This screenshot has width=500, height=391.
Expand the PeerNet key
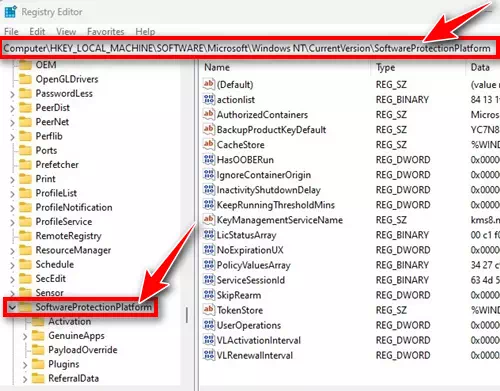[12, 123]
